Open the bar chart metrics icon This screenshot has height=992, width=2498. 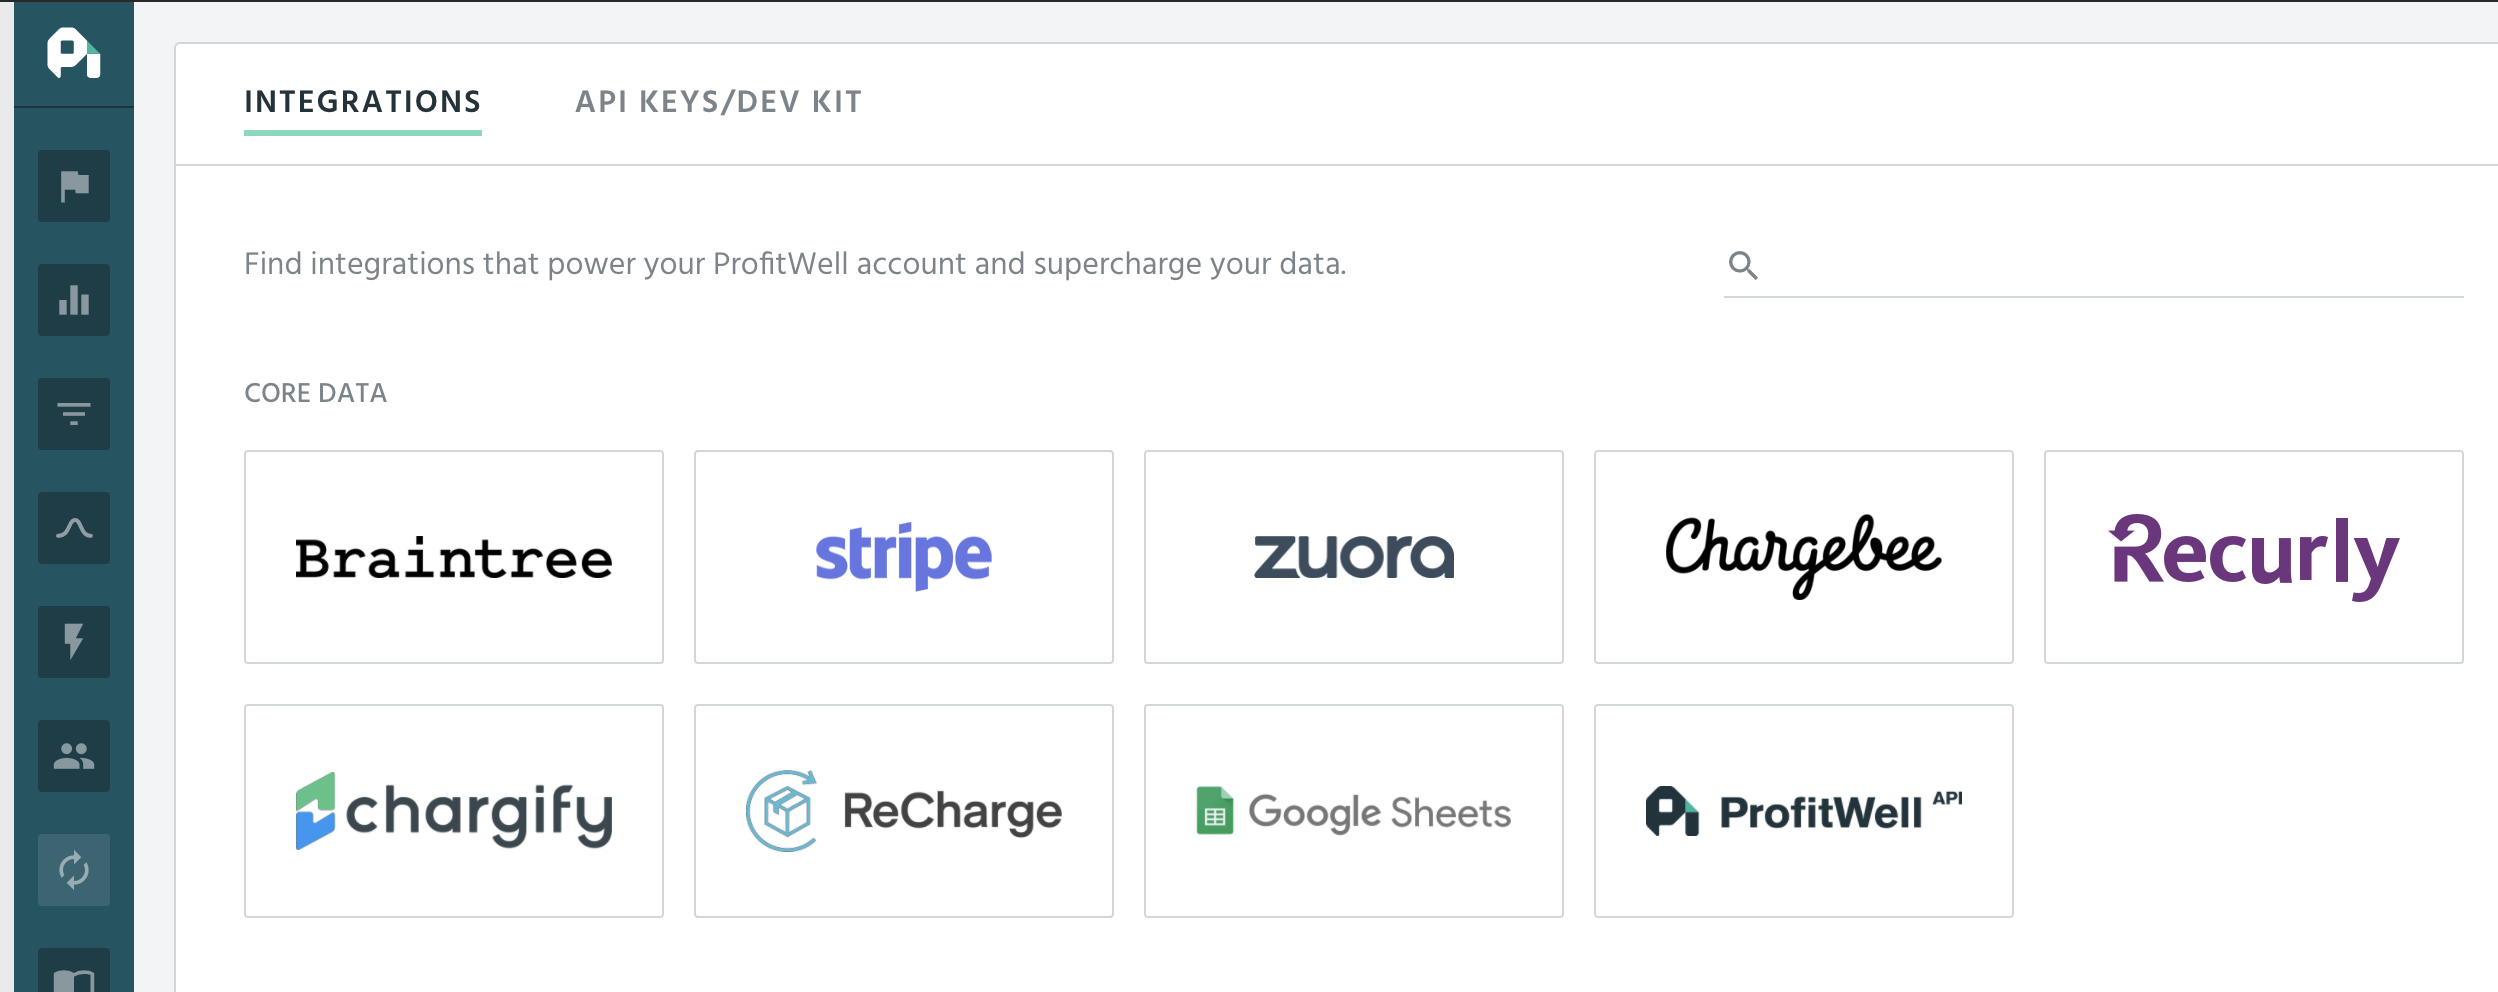74,300
